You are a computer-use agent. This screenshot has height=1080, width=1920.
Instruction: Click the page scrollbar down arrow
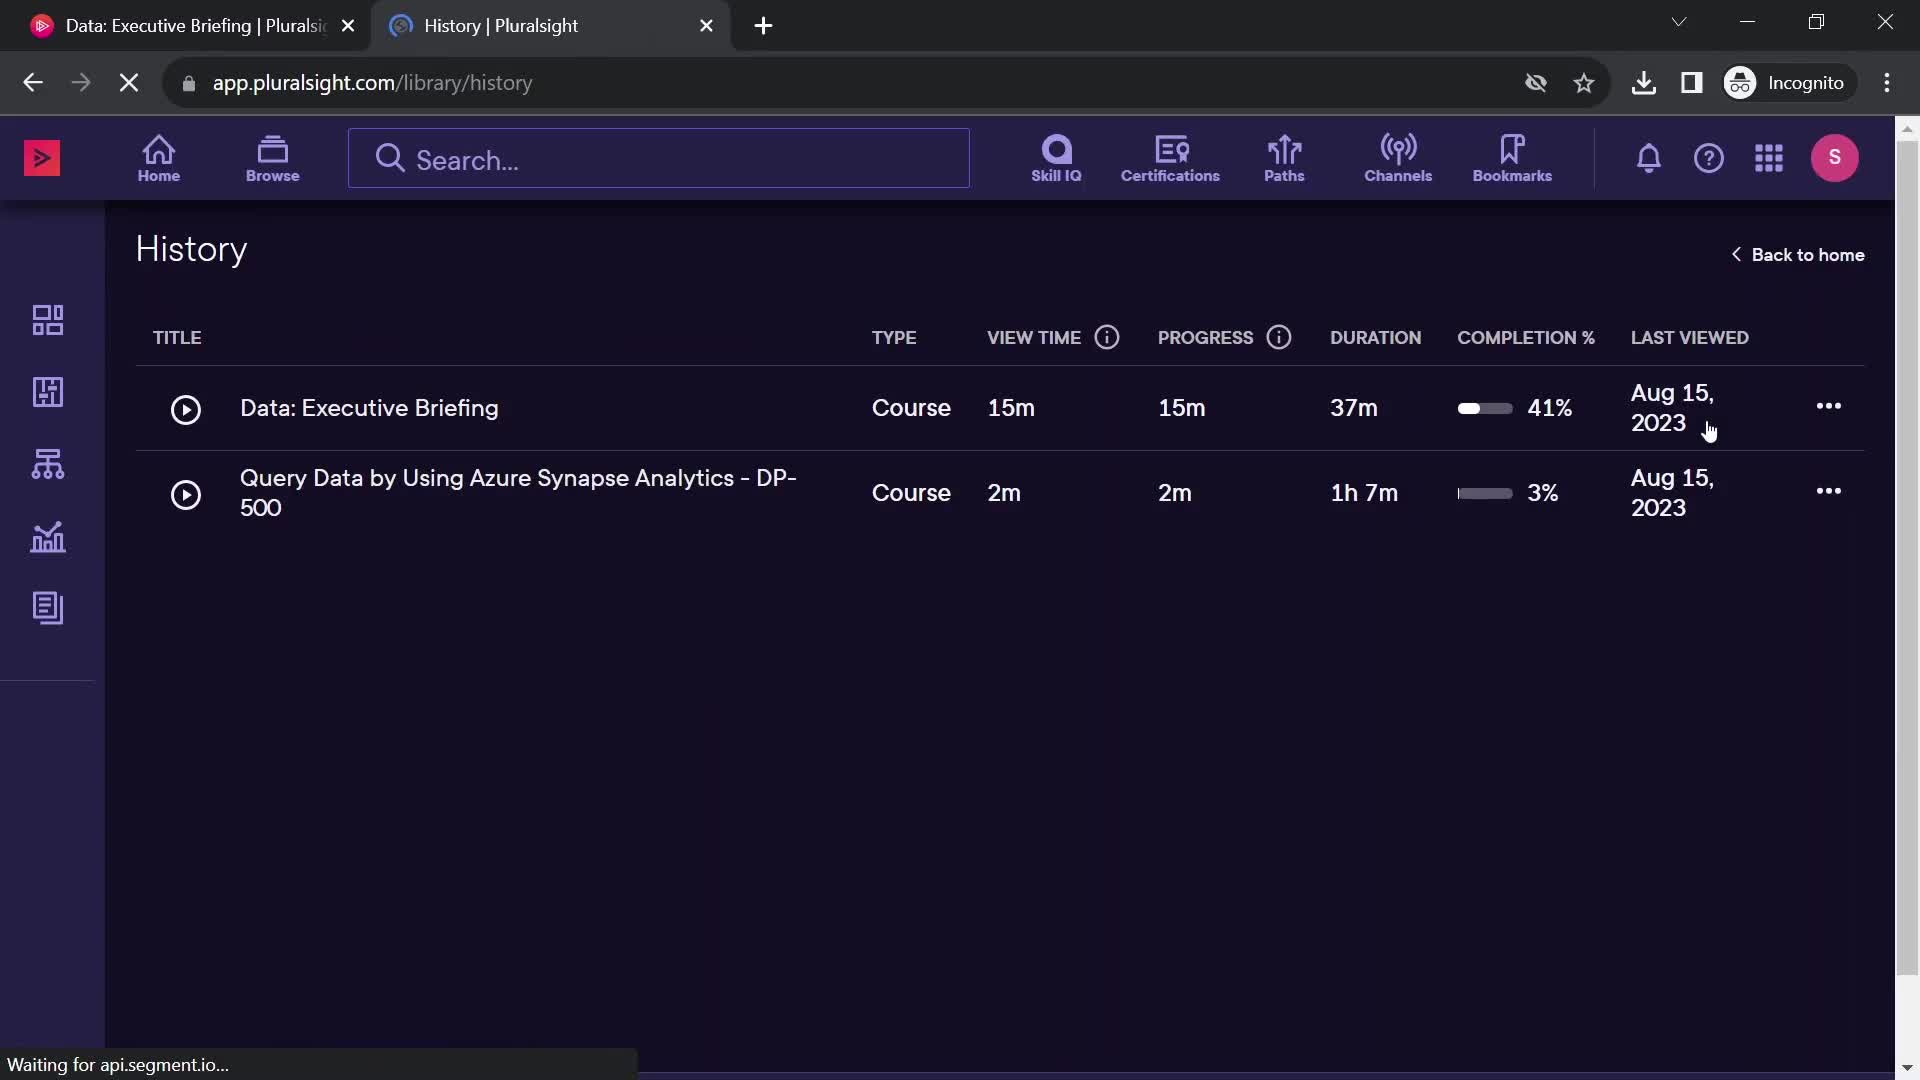1907,1068
